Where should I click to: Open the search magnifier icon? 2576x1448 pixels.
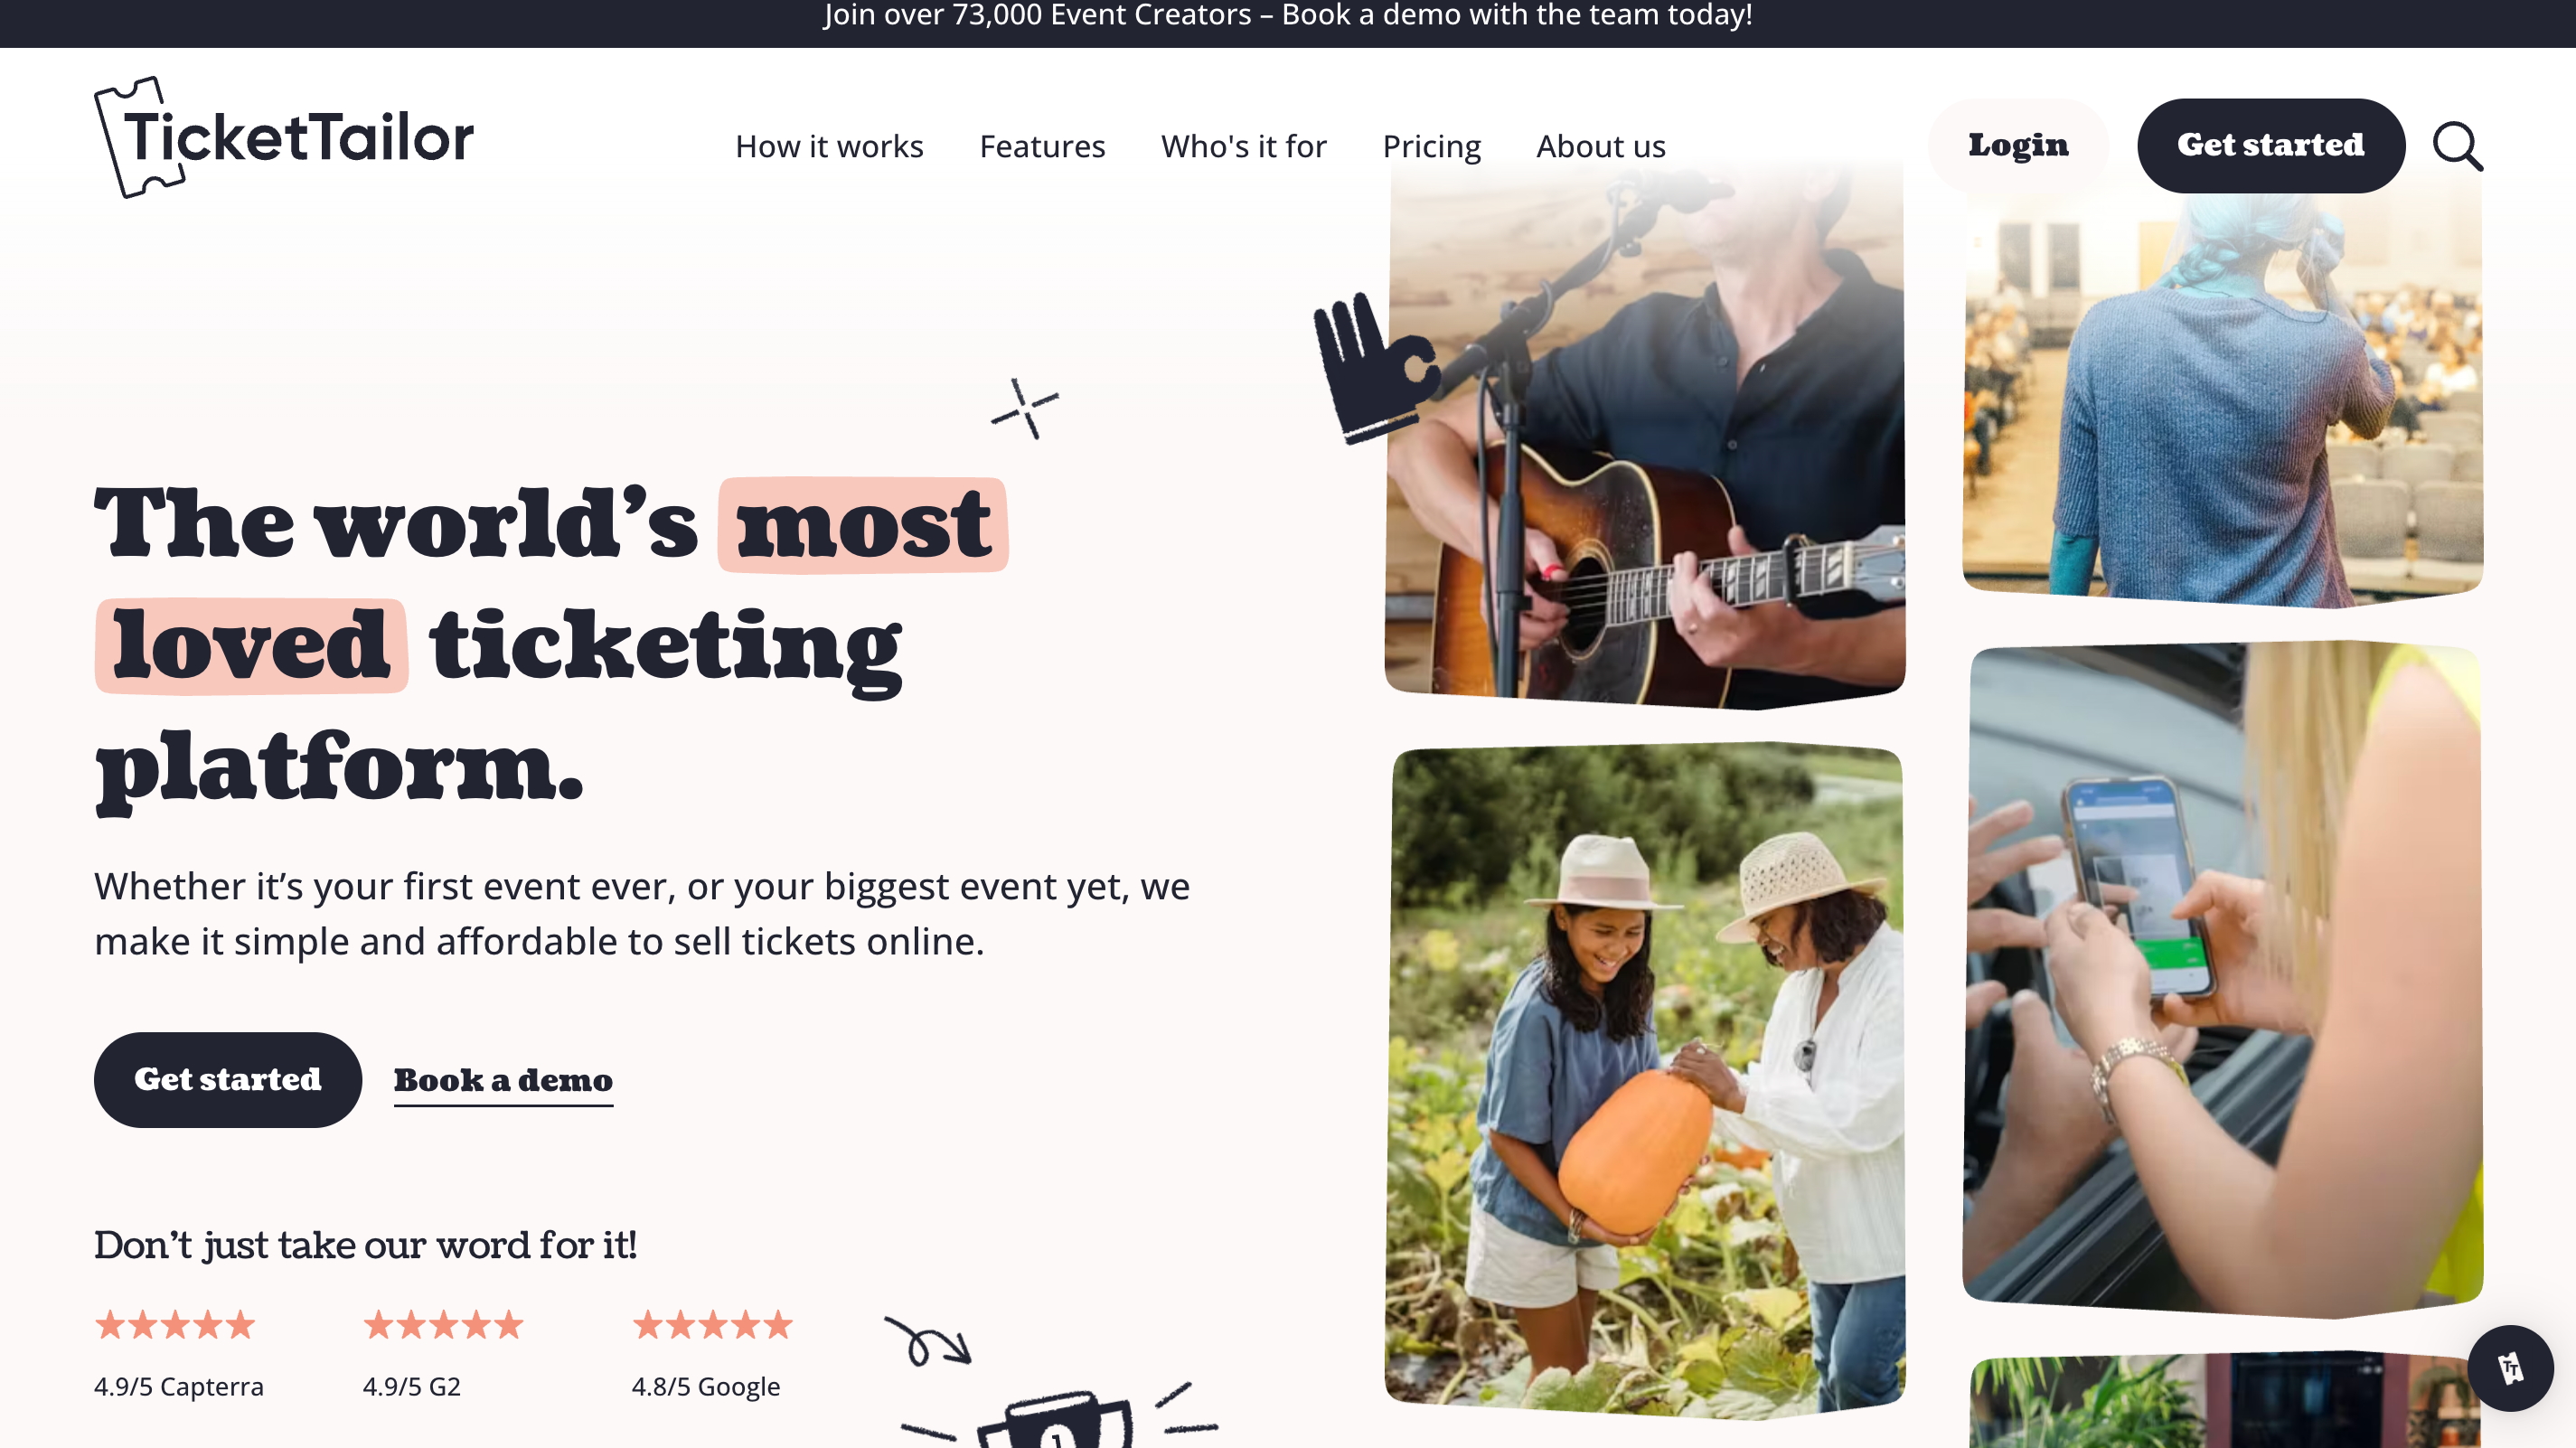pos(2458,146)
